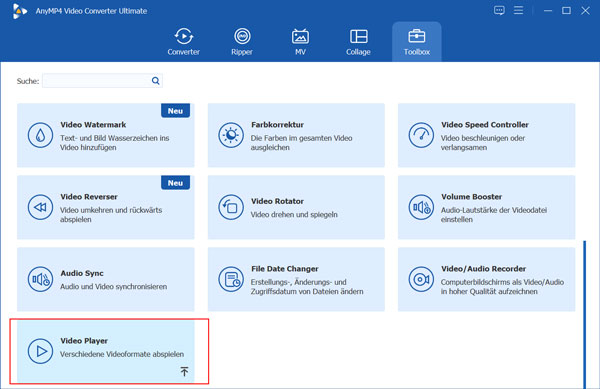Screen dimensions: 600x389
Task: Click the magnifier search icon
Action: tap(155, 81)
